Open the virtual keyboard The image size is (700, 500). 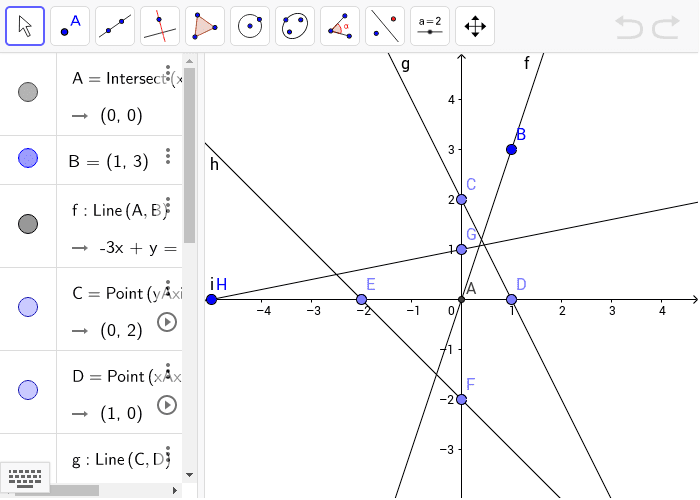(x=25, y=478)
